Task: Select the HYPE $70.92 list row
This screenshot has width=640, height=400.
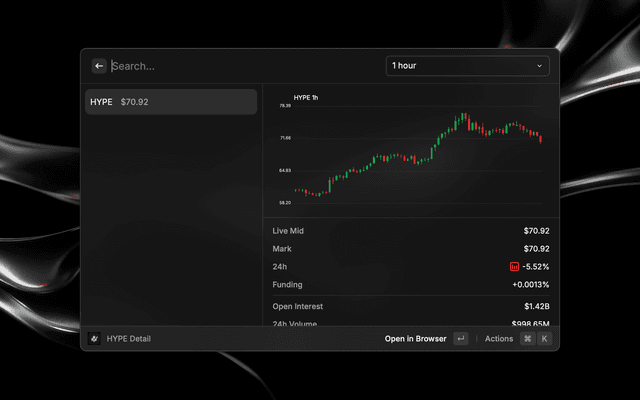Action: tap(171, 102)
